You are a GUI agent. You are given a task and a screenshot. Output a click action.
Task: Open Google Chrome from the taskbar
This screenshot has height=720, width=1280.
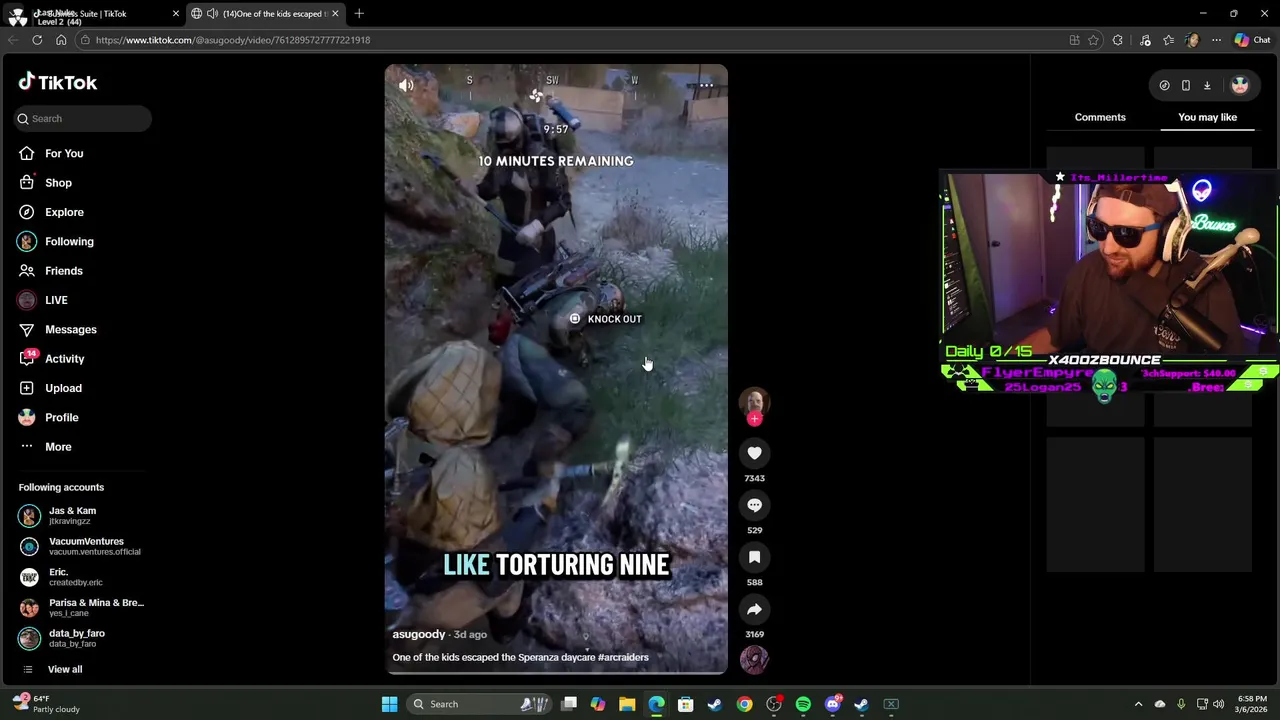tap(745, 704)
